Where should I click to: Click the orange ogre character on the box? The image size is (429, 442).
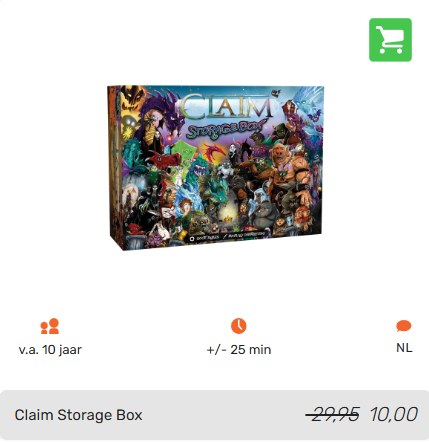pos(290,170)
